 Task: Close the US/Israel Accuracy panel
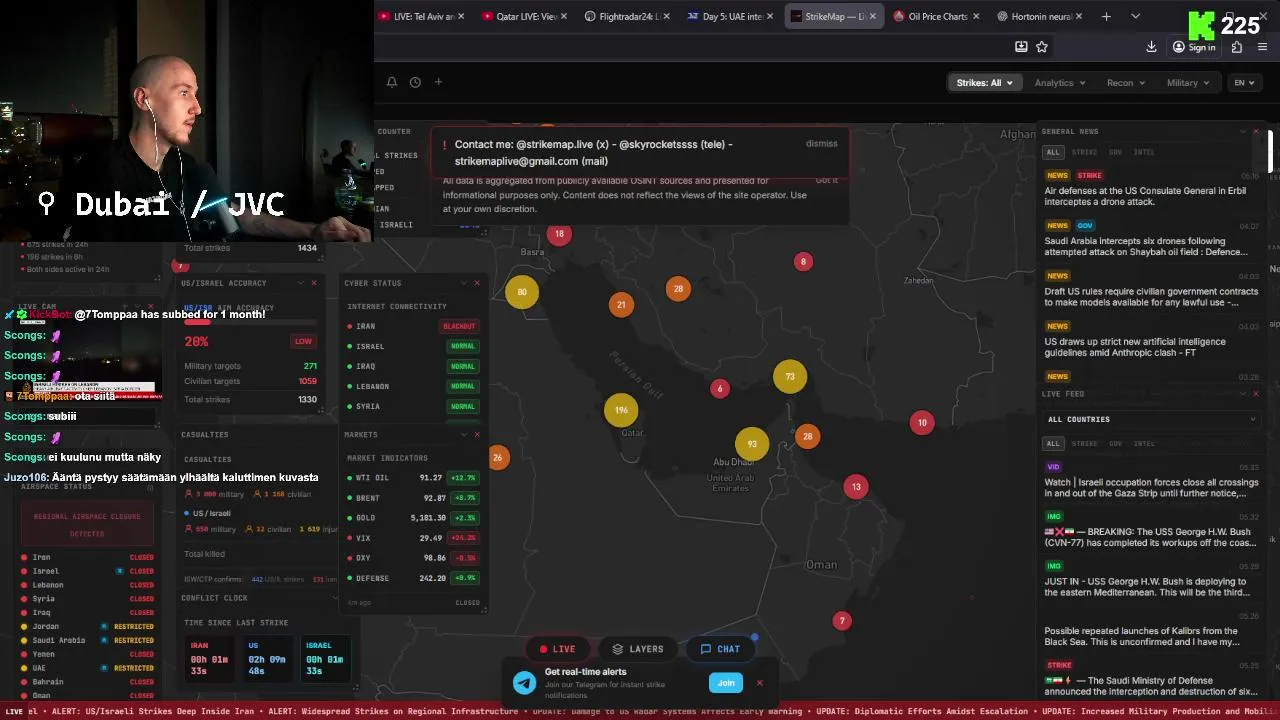314,283
